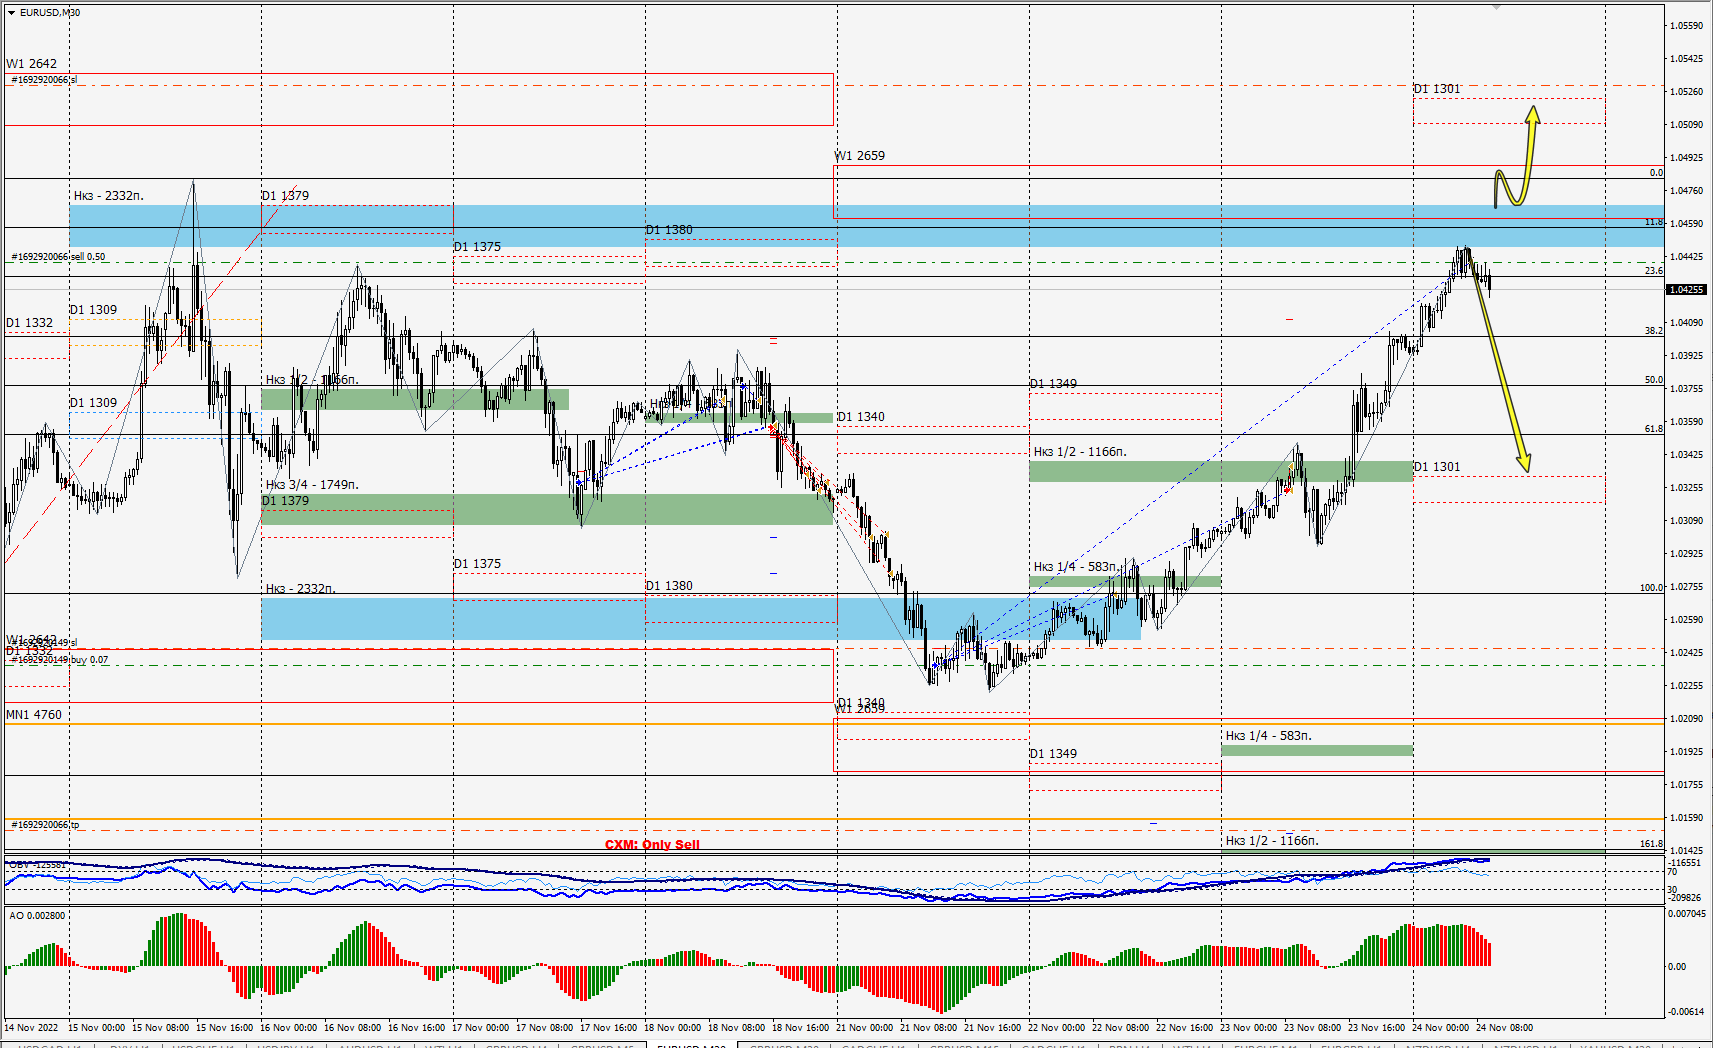Click 1.04760 on the price scale
The height and width of the screenshot is (1048, 1713).
(1687, 191)
